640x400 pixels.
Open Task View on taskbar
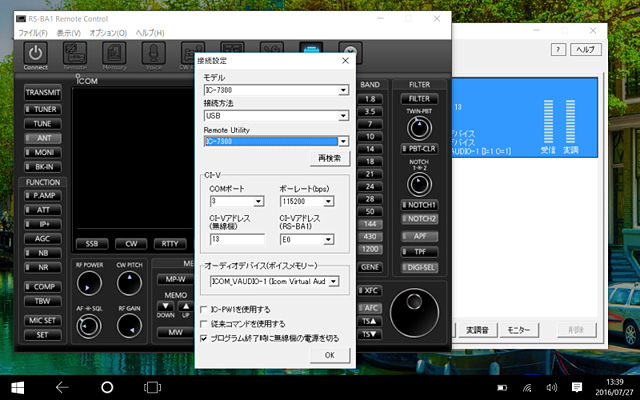click(x=152, y=387)
